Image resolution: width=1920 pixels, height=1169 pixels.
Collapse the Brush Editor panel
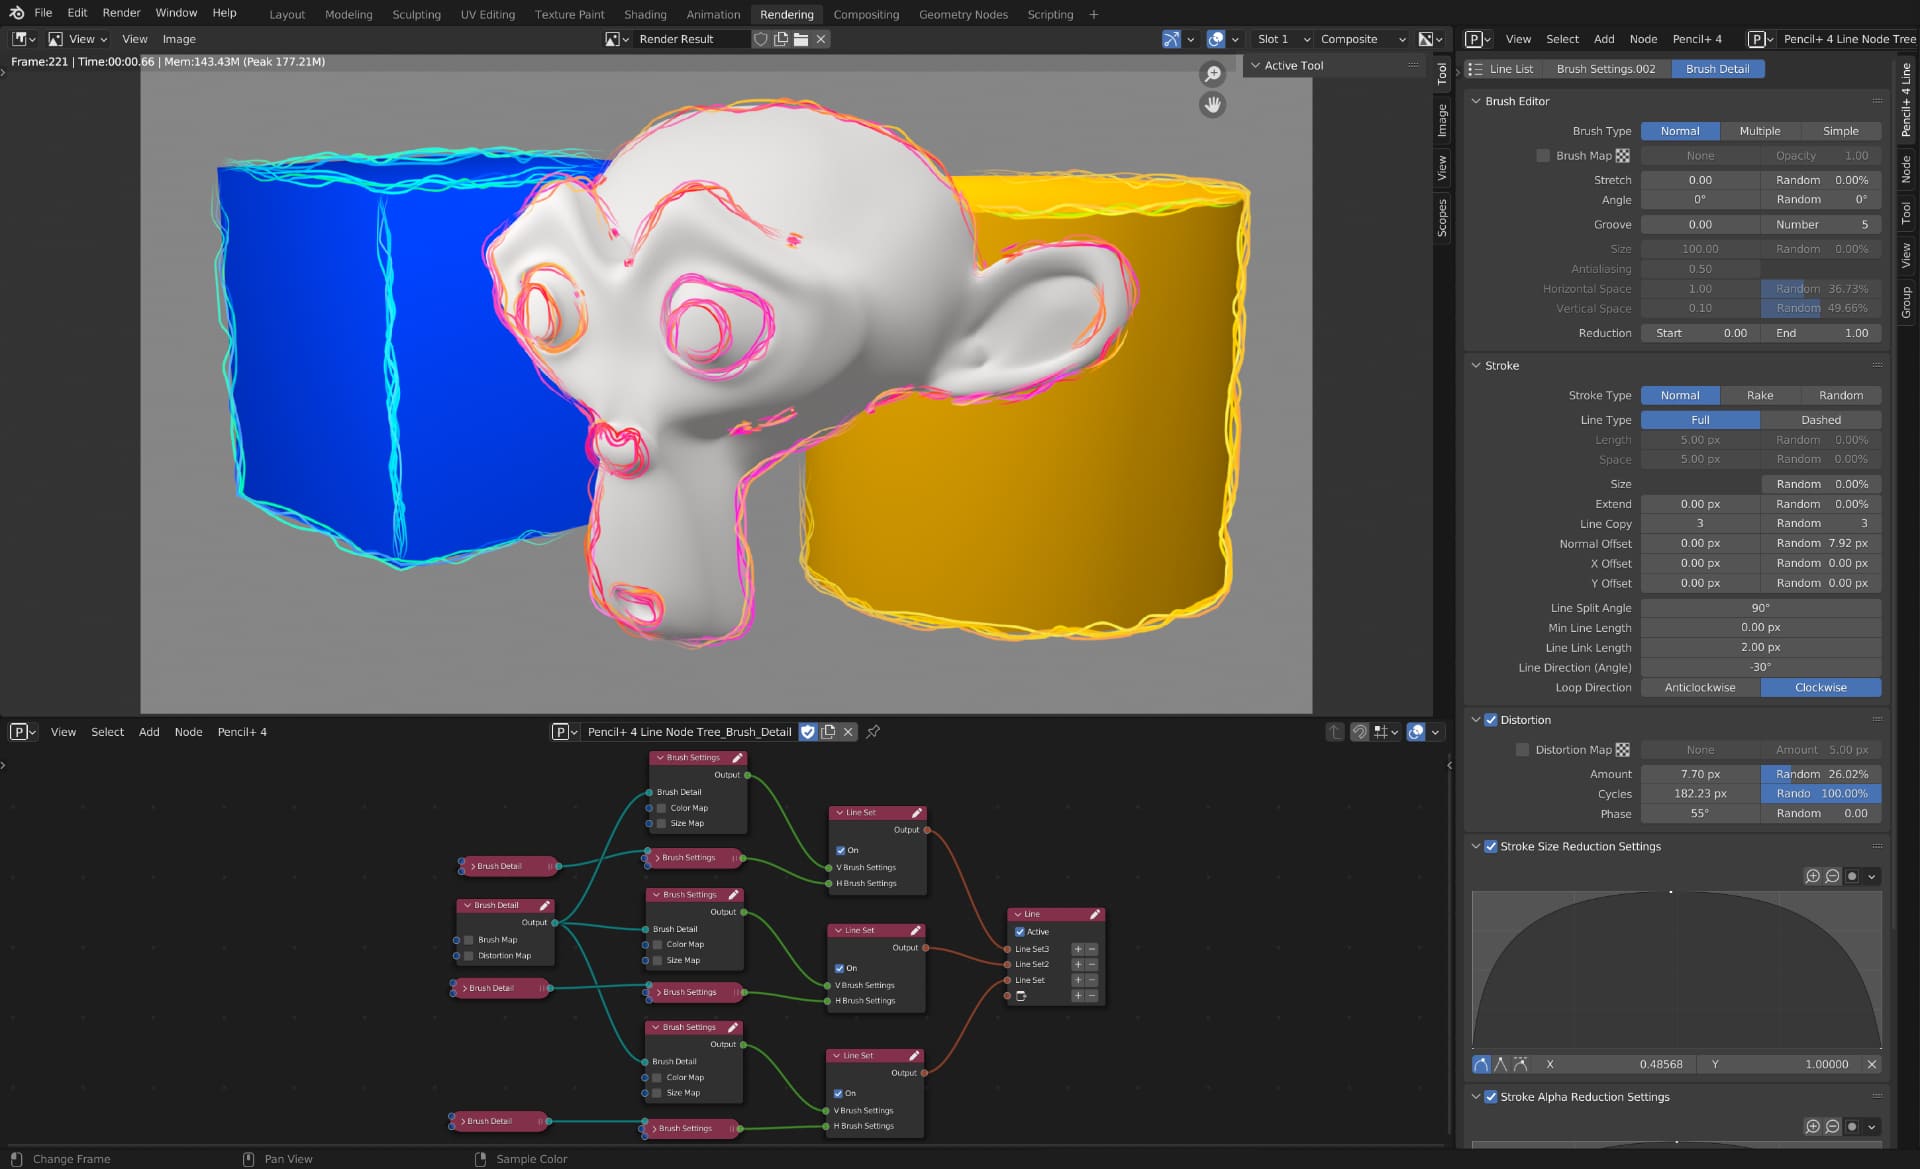1476,101
